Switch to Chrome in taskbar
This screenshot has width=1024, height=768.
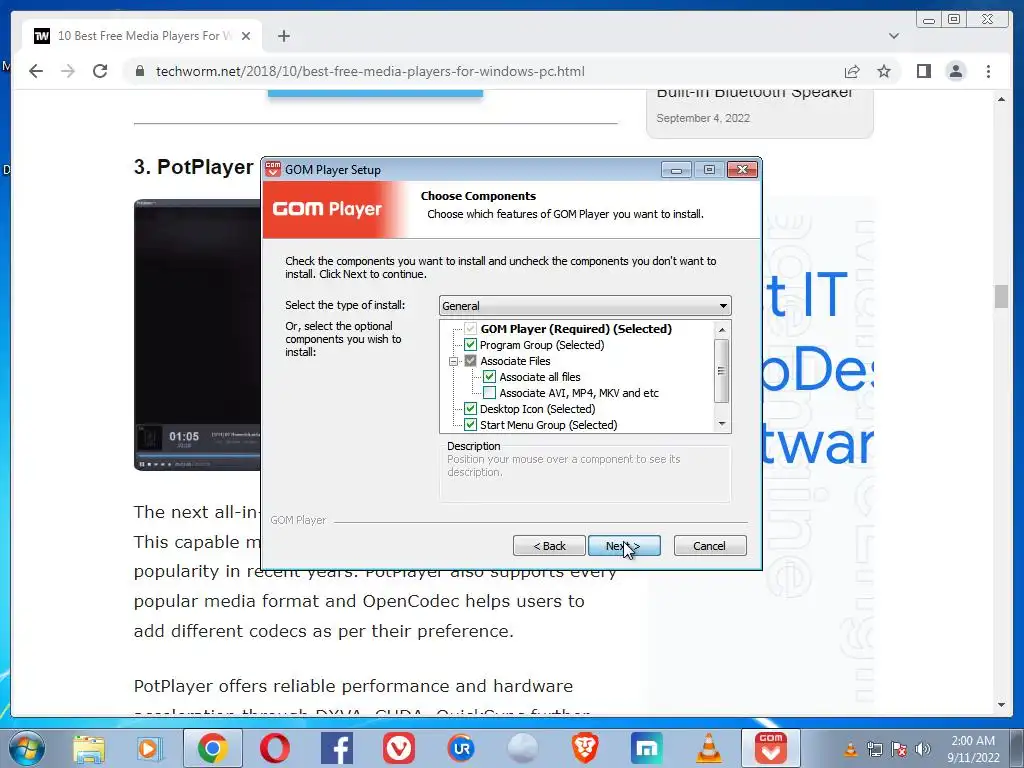(x=212, y=749)
